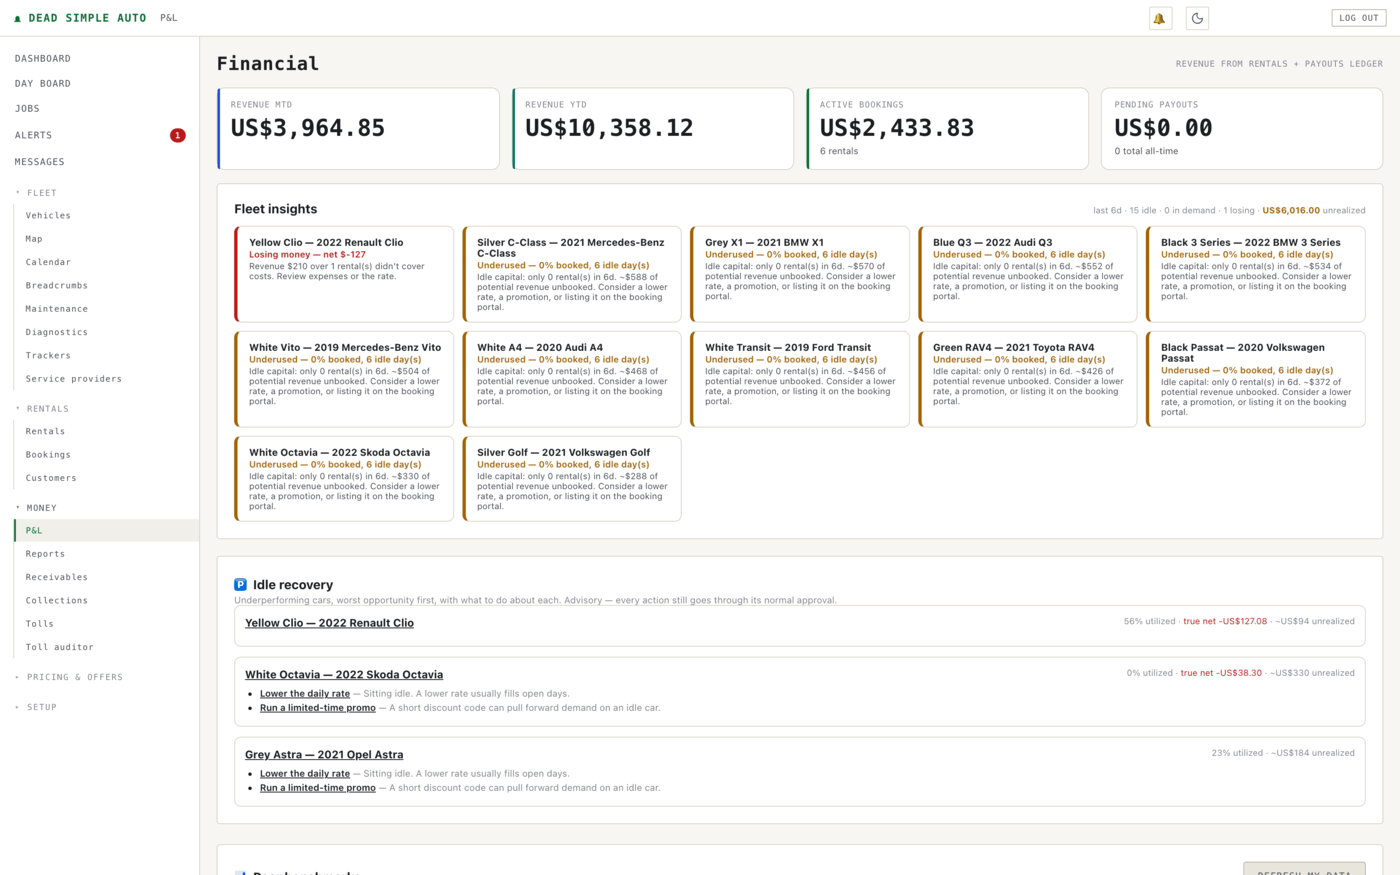1400x875 pixels.
Task: Click Grey Astra's Lower the daily rate
Action: [x=305, y=774]
